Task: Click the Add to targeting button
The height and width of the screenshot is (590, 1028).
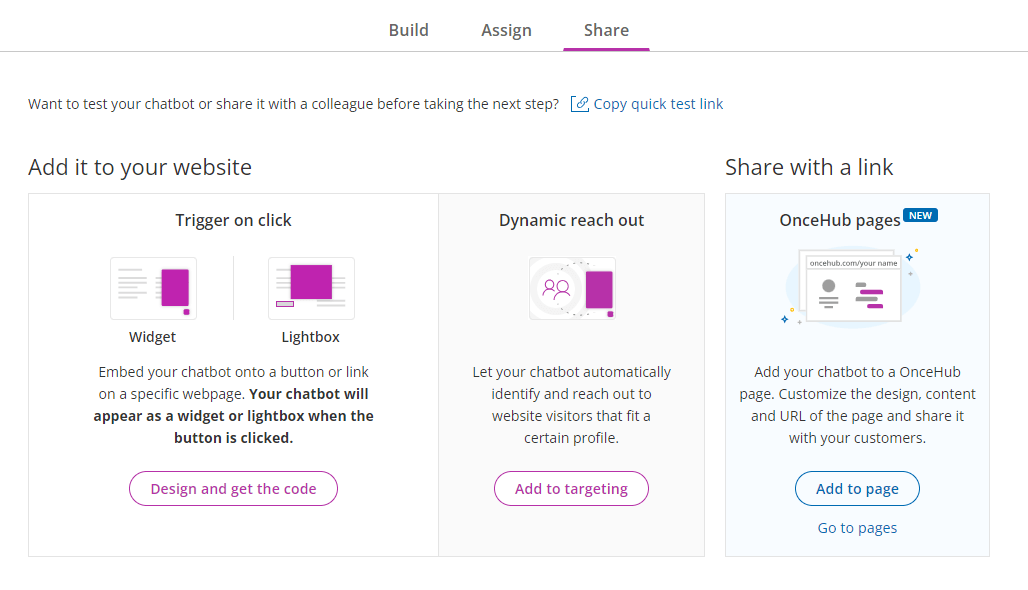Action: (571, 488)
